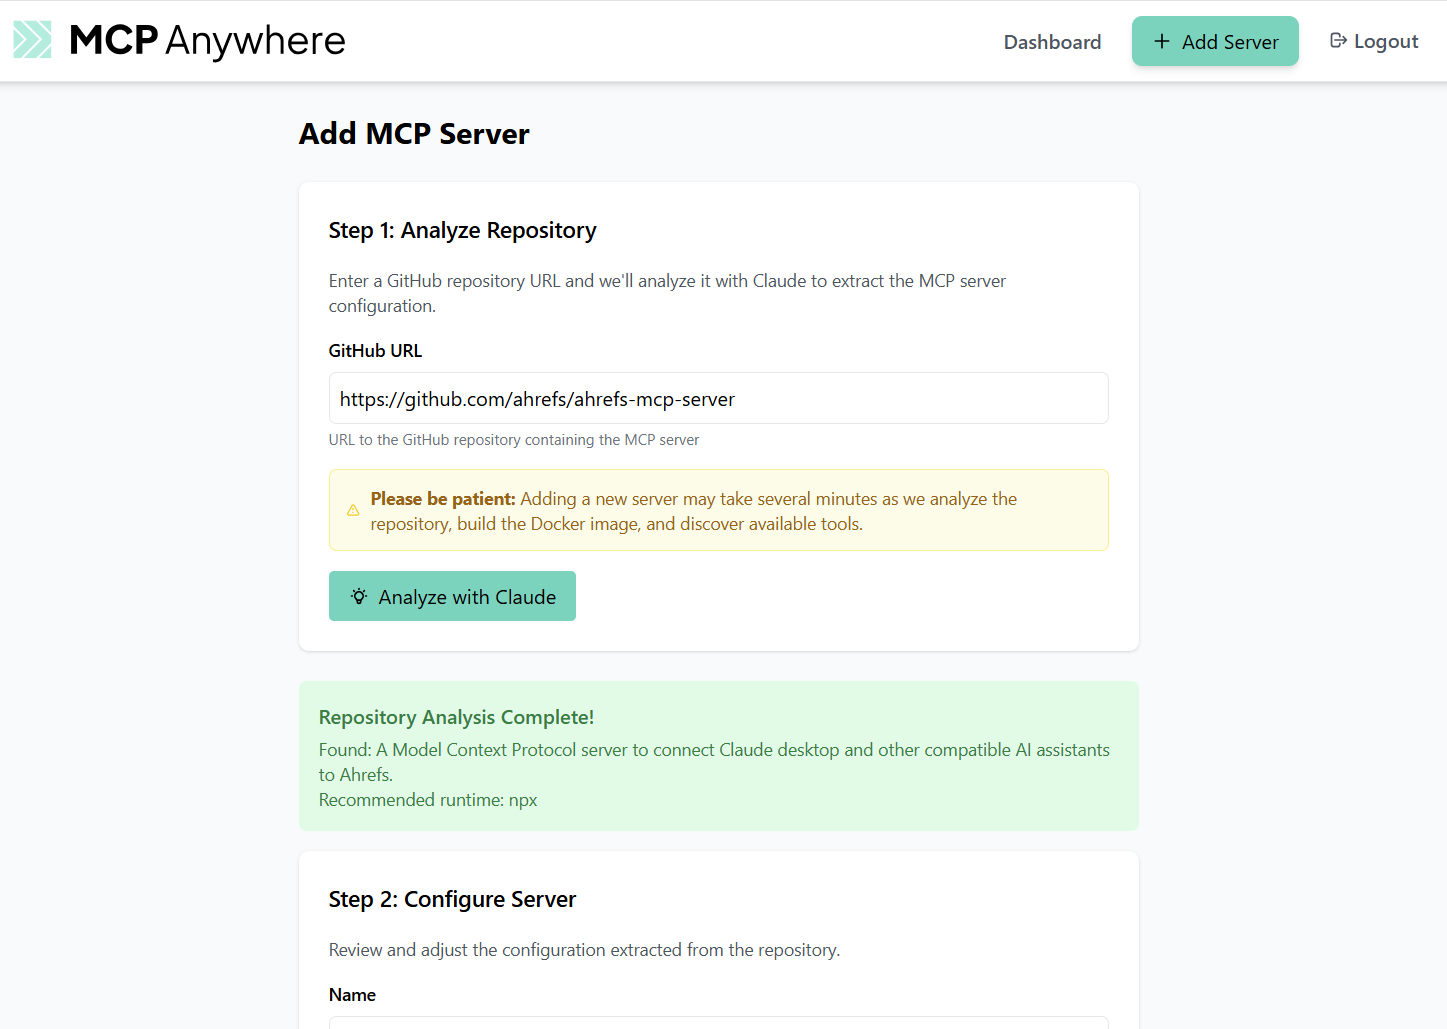This screenshot has height=1029, width=1447.
Task: Click the 'Please be patient:' bold text
Action: click(x=443, y=499)
